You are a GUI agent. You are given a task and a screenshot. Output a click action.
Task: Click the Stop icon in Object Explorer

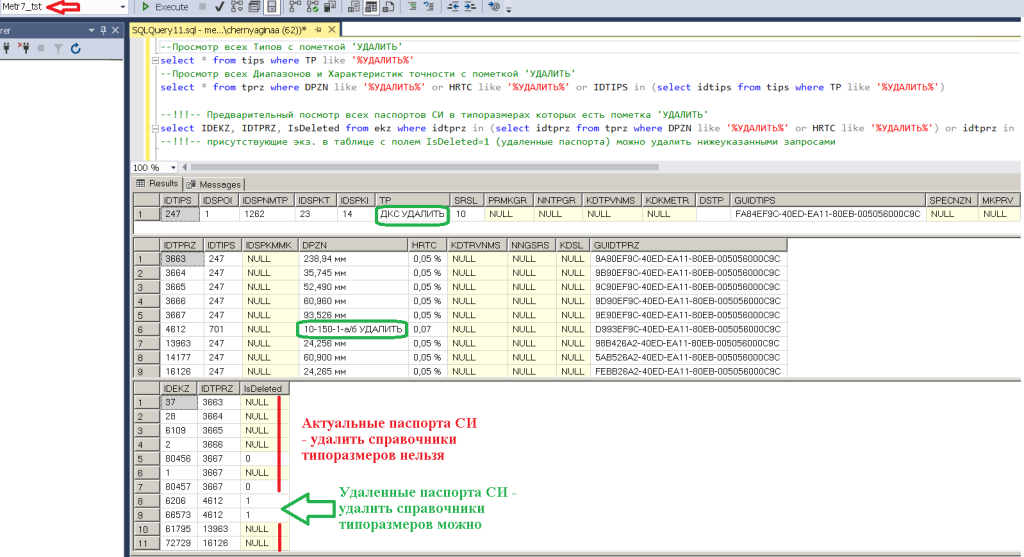point(41,48)
